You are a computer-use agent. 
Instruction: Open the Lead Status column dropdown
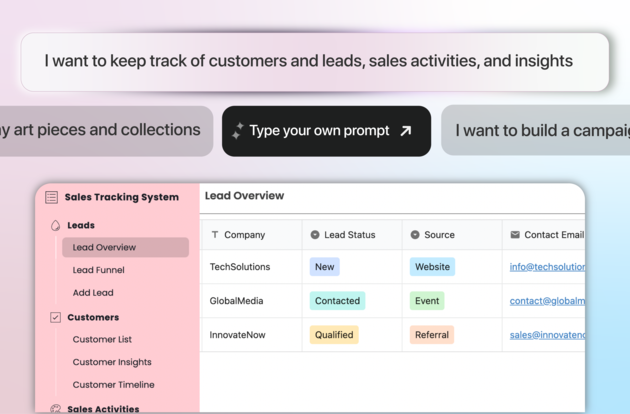coord(315,235)
